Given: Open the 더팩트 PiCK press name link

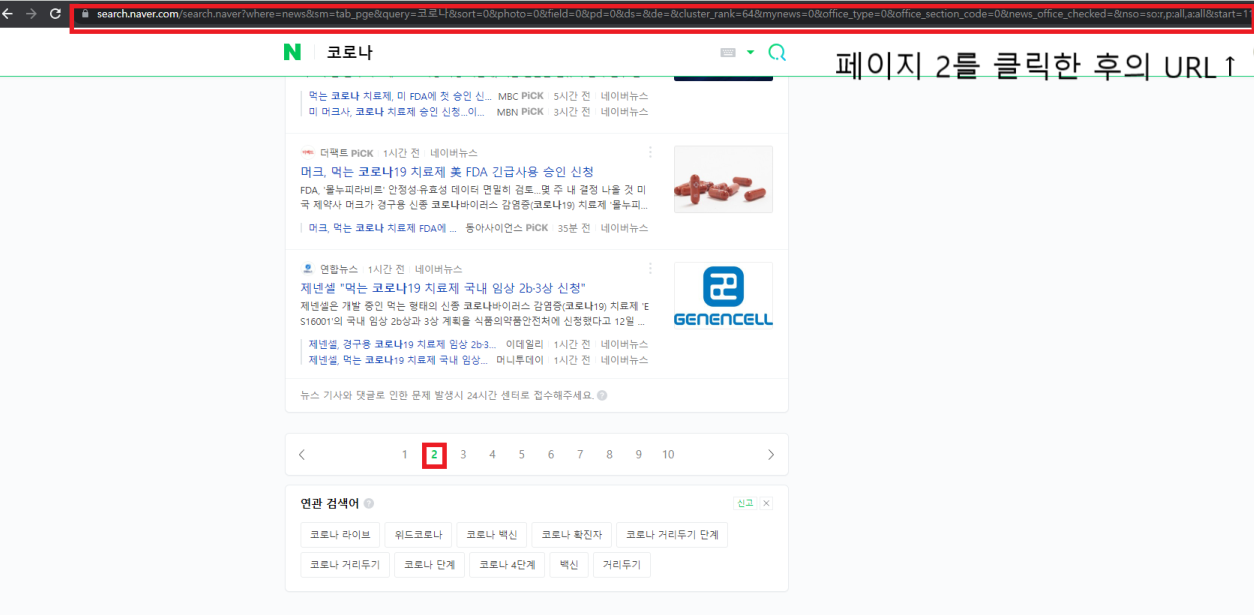Looking at the screenshot, I should point(346,153).
